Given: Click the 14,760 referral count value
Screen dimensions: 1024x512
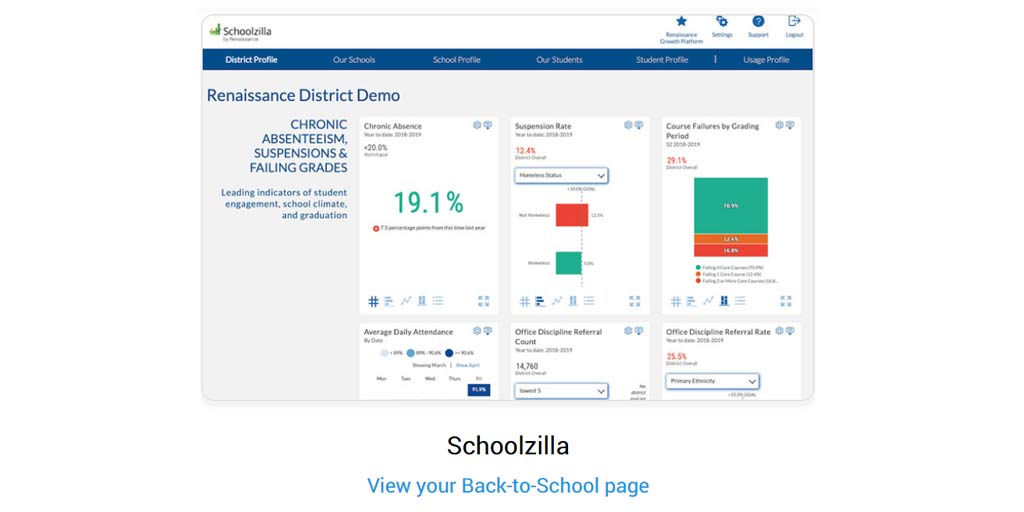Looking at the screenshot, I should (527, 366).
